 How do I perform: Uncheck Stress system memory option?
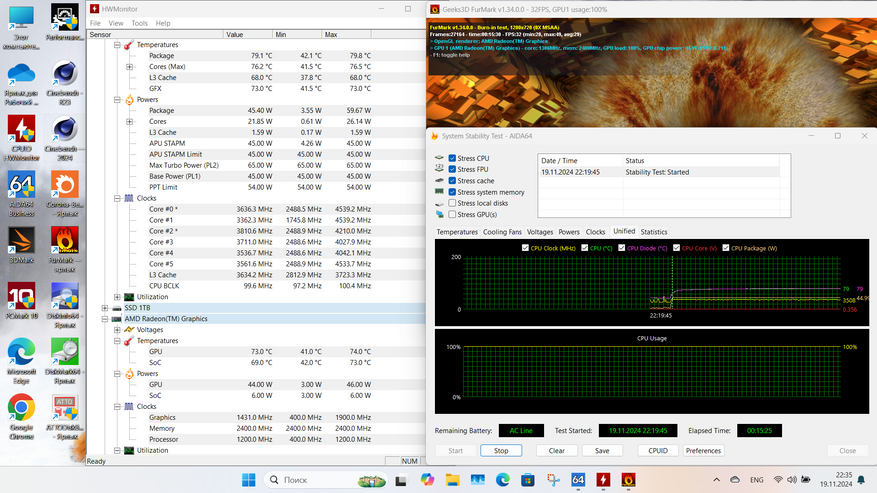(x=452, y=192)
